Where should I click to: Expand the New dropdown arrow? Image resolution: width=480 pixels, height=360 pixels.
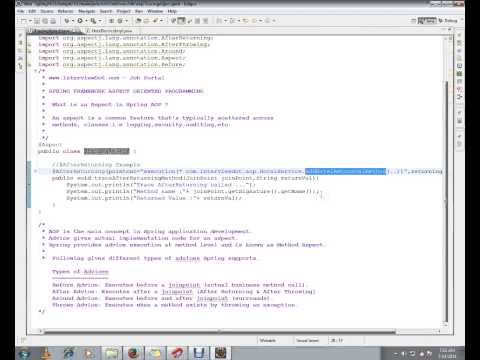point(30,21)
